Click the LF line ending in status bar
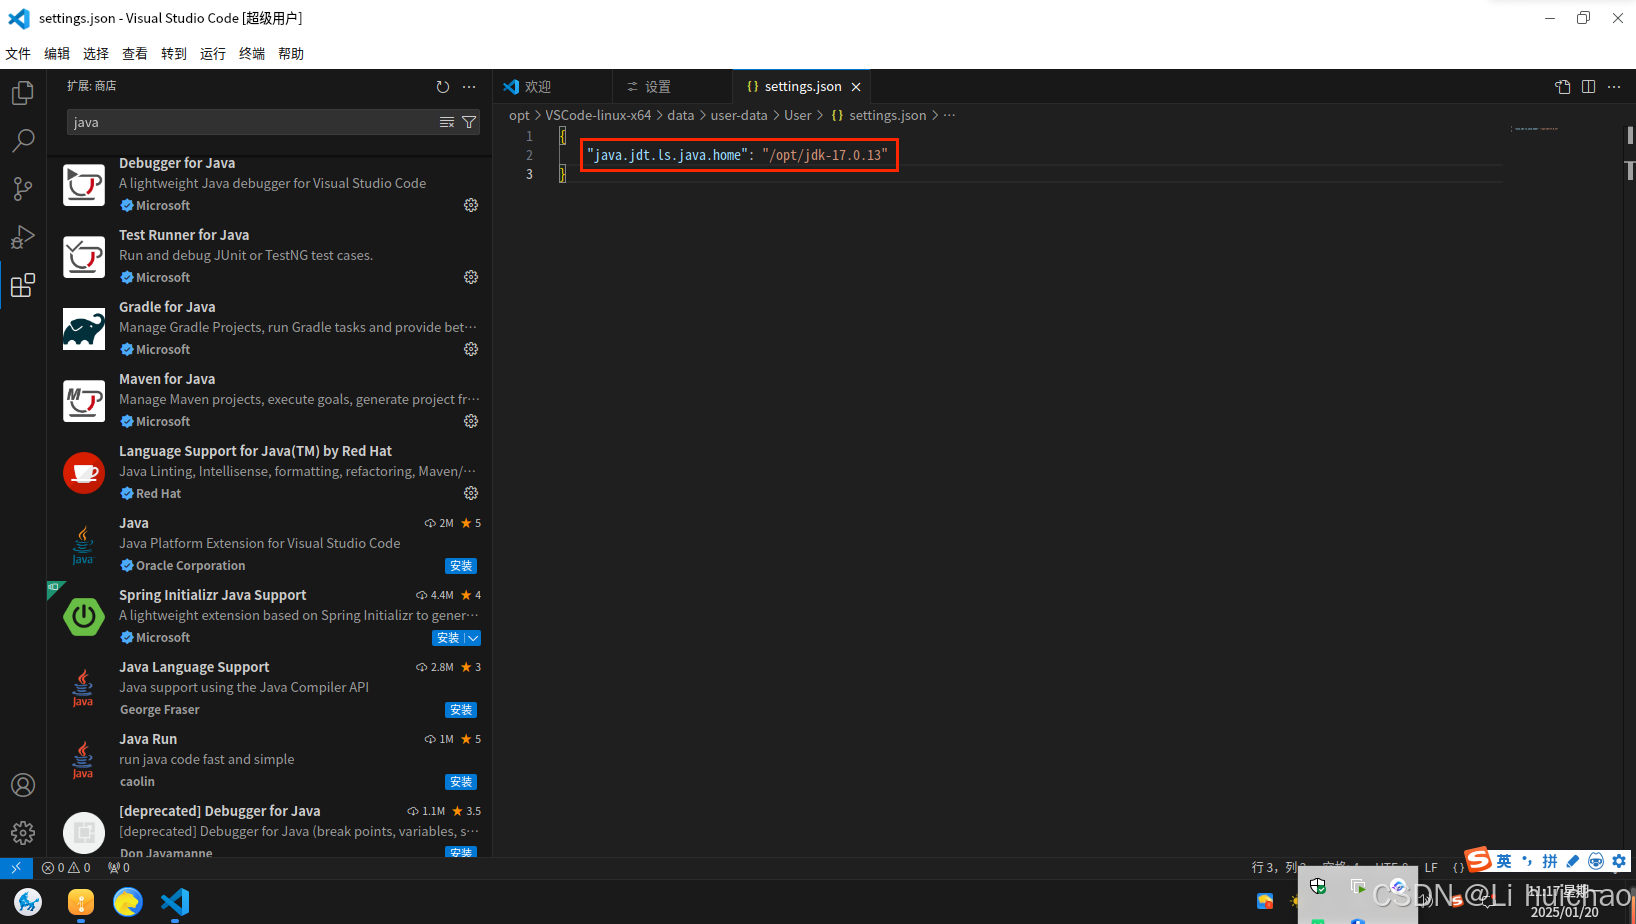1636x924 pixels. 1431,868
